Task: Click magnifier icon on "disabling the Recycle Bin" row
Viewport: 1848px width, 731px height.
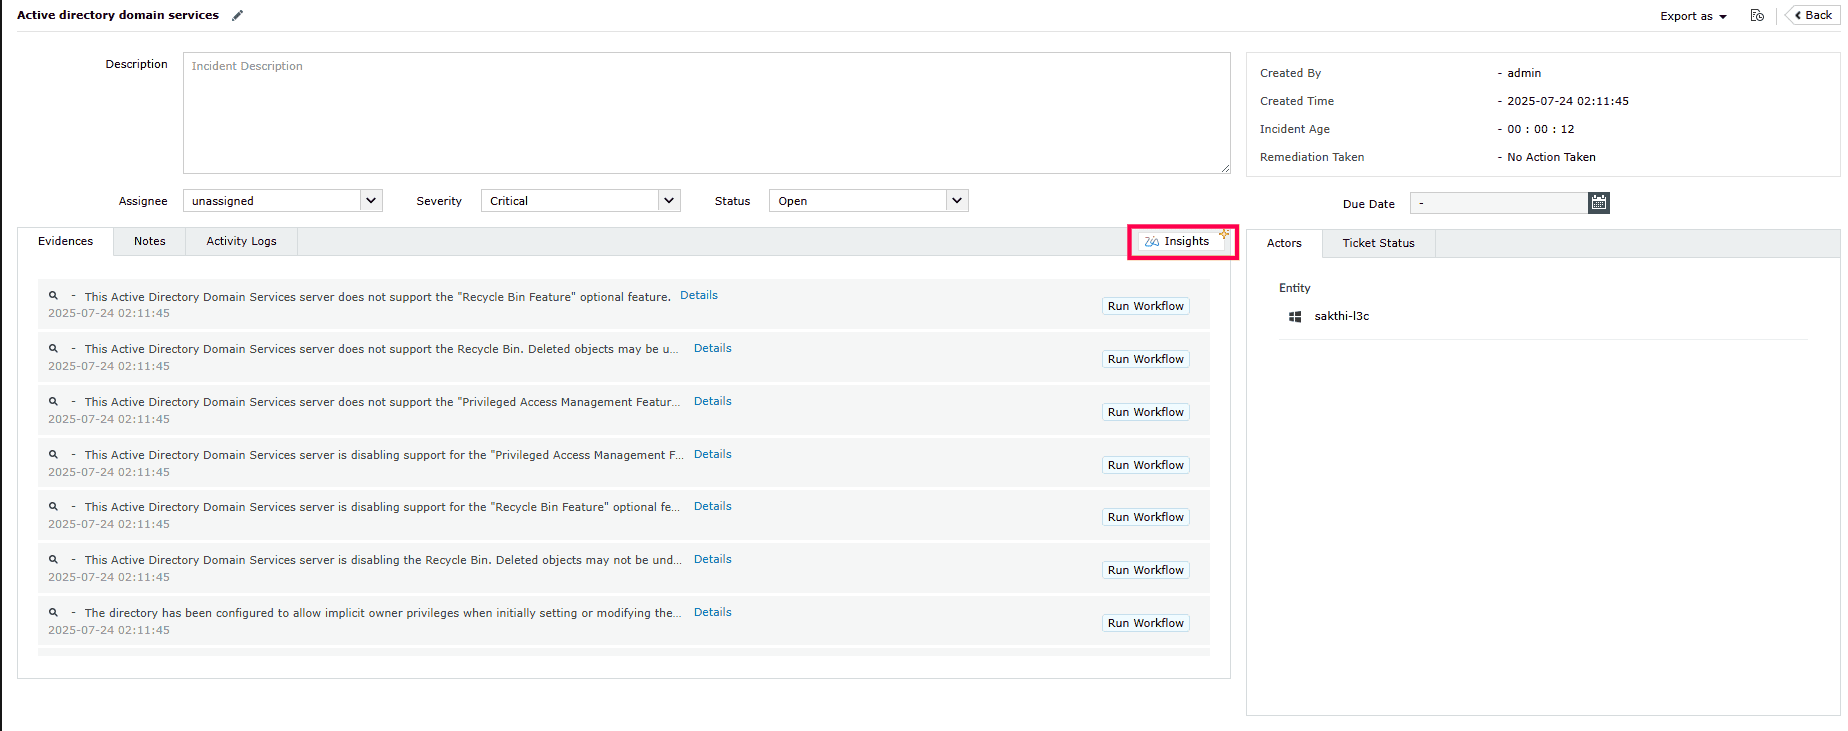Action: [x=53, y=560]
